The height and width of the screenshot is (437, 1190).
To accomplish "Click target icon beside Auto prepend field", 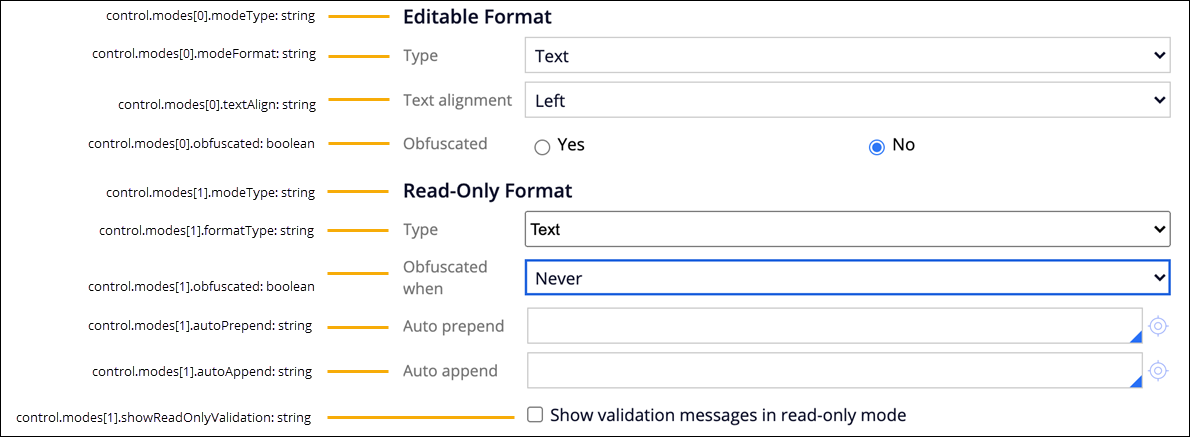I will click(x=1158, y=326).
